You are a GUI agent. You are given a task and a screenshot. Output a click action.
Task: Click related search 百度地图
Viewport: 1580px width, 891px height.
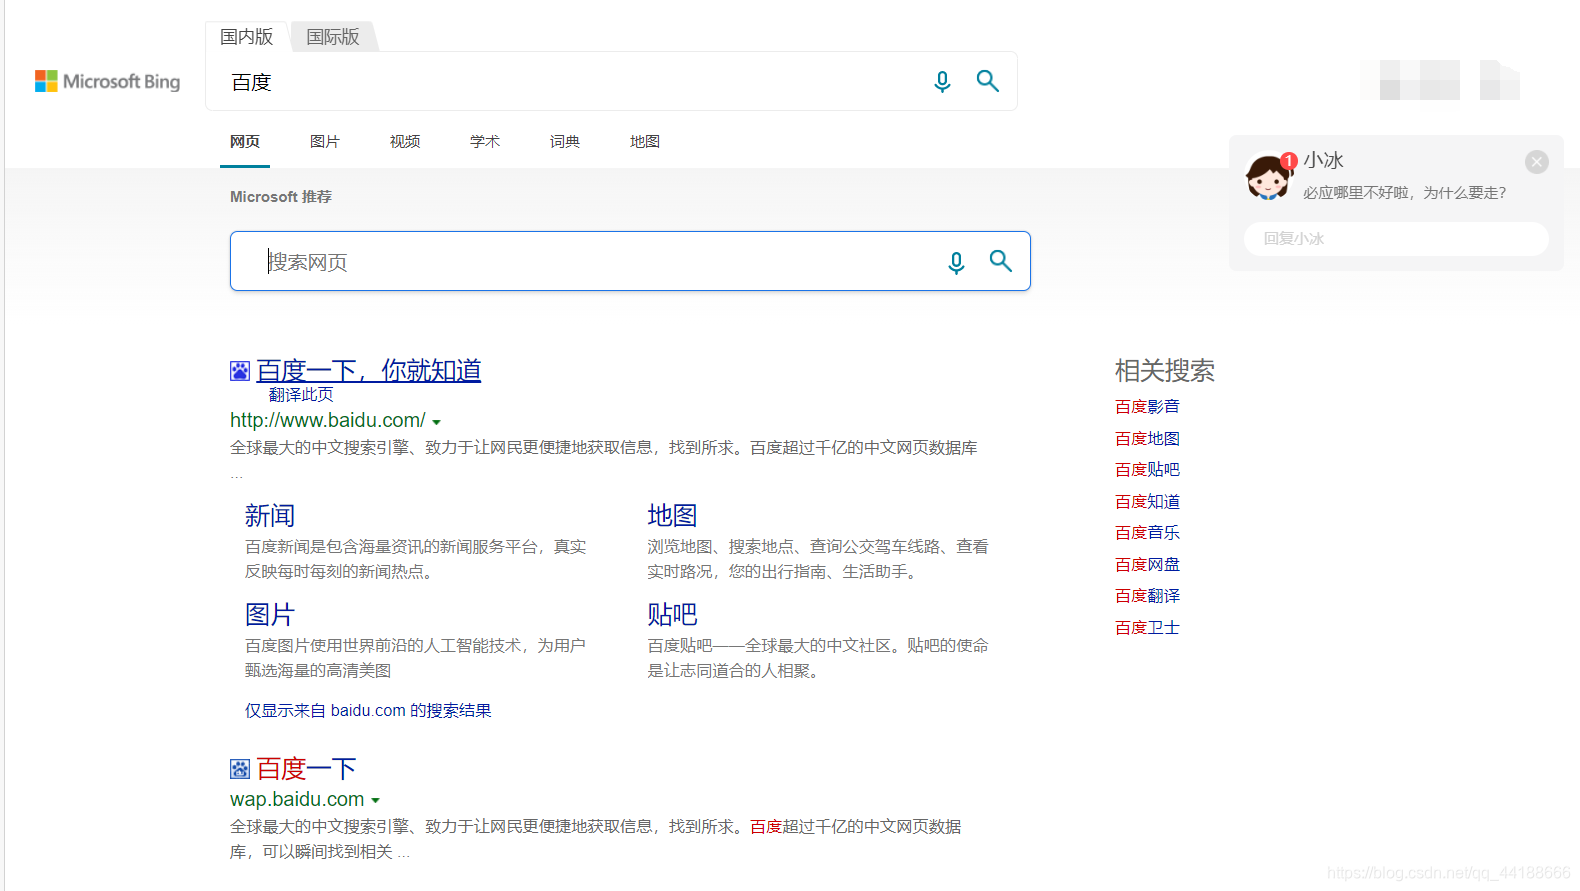1147,439
